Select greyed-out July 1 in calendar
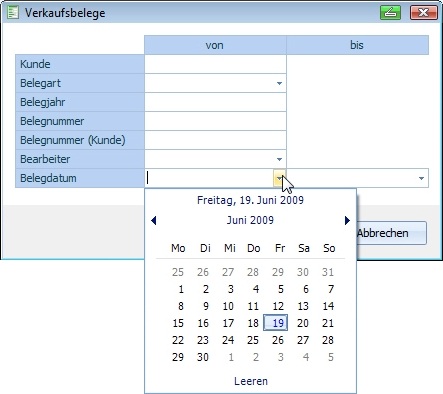 (x=231, y=357)
